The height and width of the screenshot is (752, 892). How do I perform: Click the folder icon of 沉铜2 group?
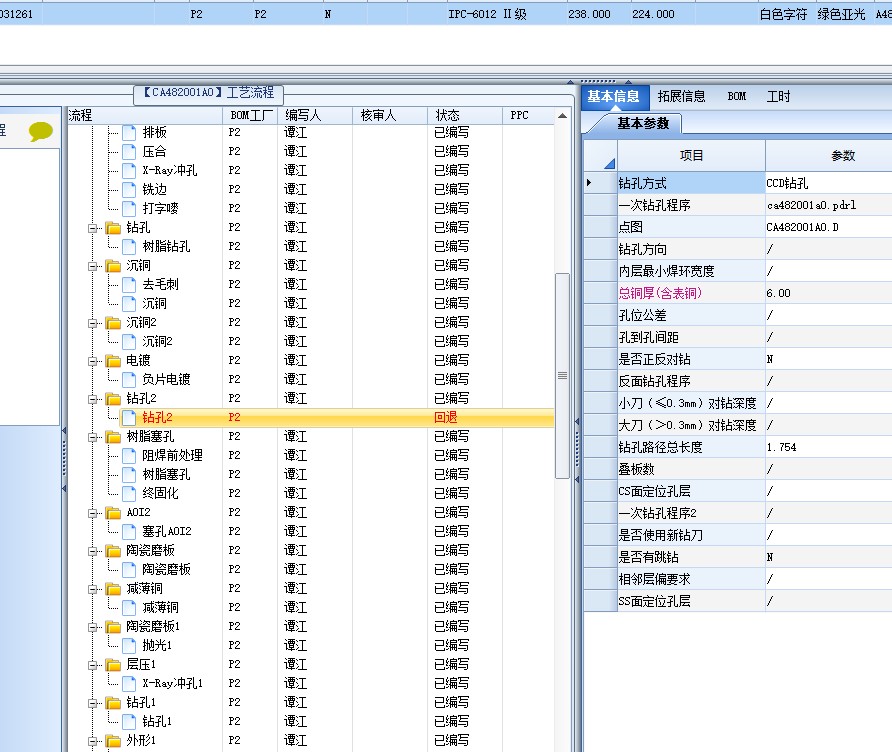tap(113, 323)
